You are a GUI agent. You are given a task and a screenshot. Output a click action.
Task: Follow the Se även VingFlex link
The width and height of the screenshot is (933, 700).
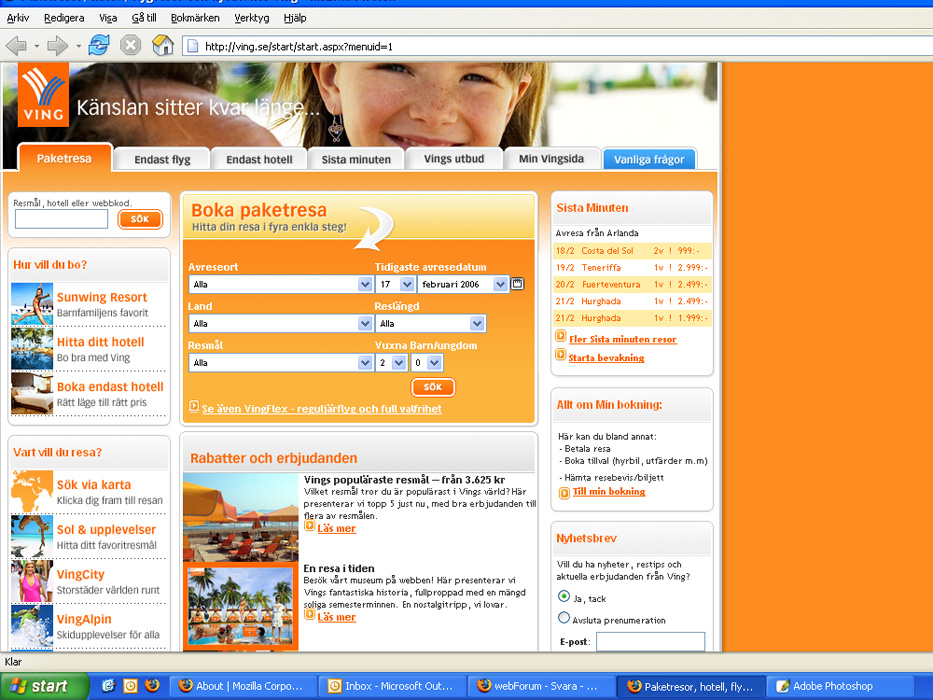321,409
